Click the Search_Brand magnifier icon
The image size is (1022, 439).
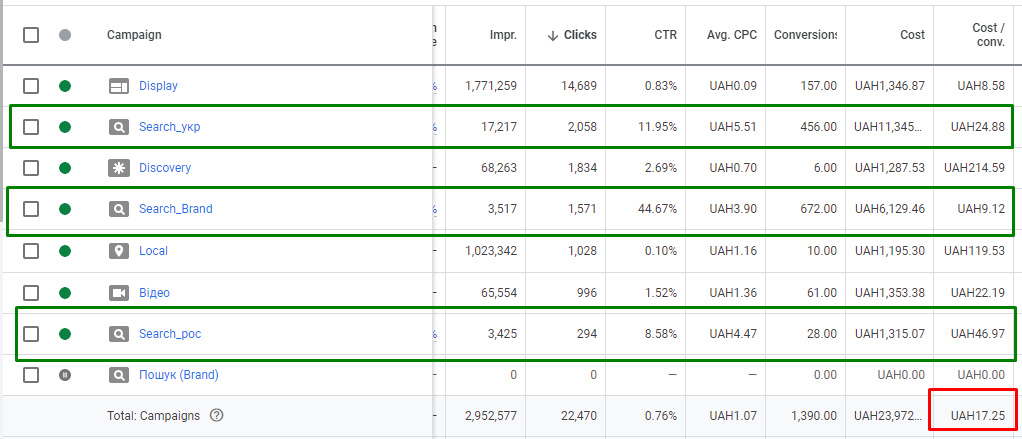[119, 209]
